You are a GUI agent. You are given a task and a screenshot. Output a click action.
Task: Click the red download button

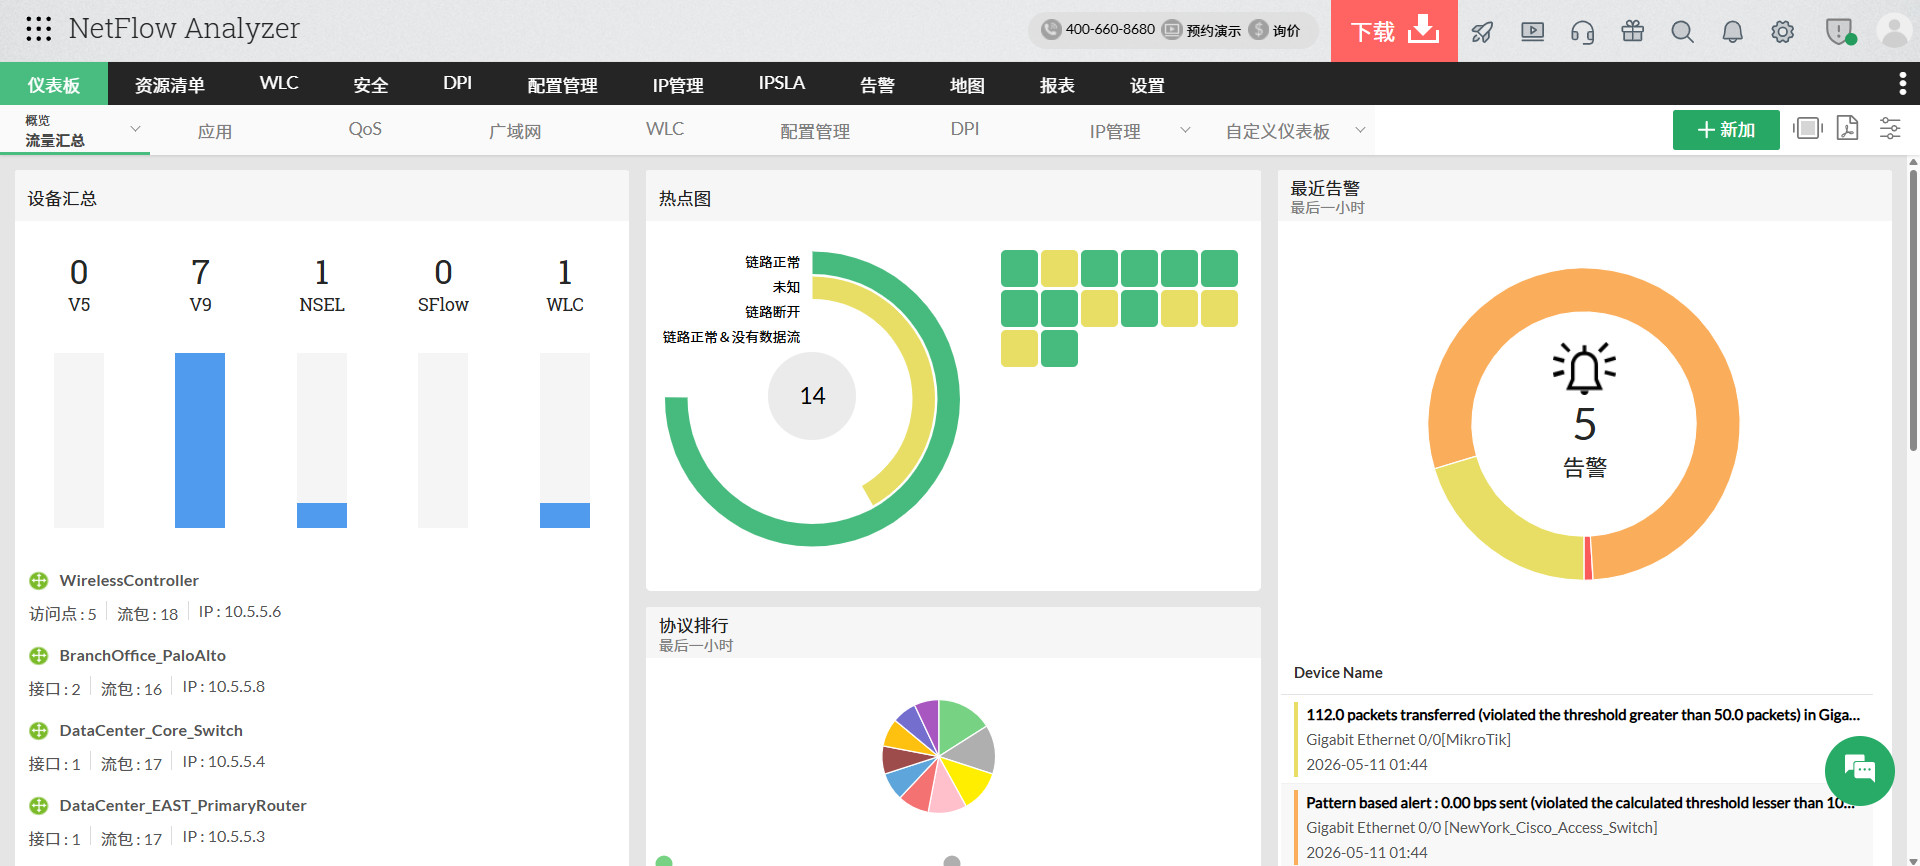1394,31
